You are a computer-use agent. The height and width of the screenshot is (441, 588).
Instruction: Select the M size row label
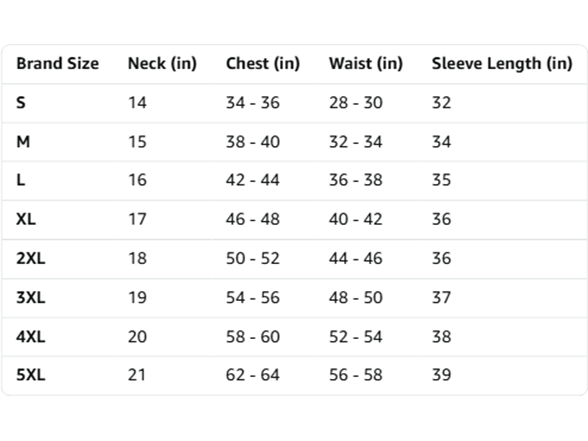coord(23,142)
